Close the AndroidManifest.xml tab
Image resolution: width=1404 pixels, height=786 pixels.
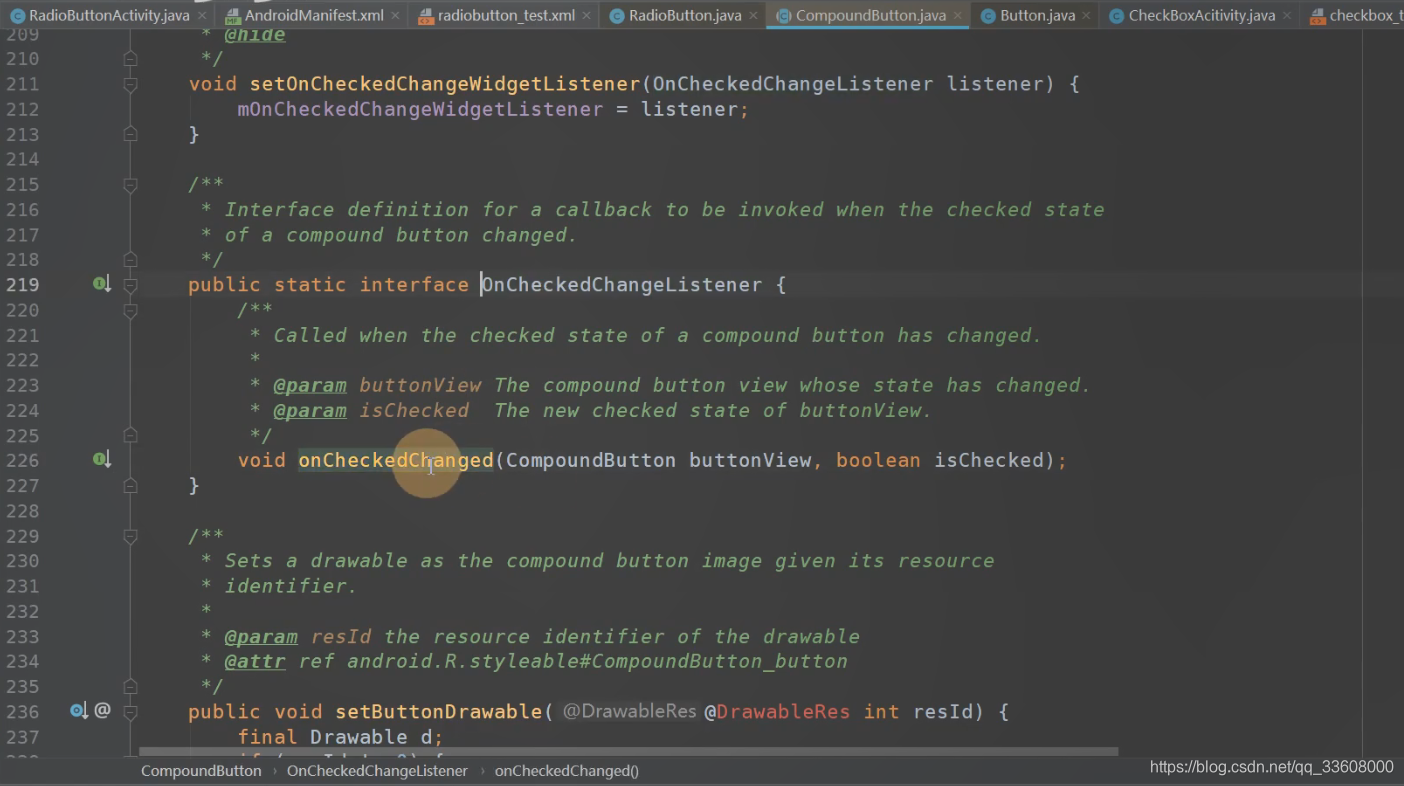pyautogui.click(x=394, y=16)
